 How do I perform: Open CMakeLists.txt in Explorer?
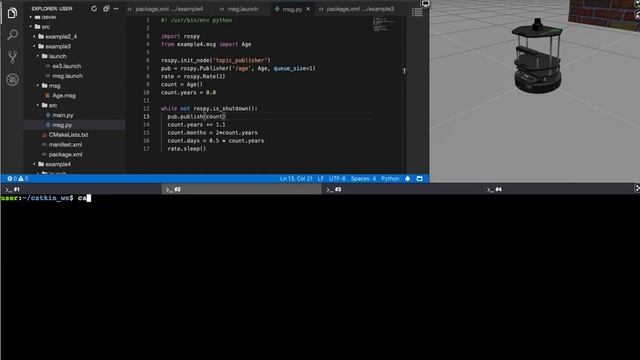[x=68, y=135]
